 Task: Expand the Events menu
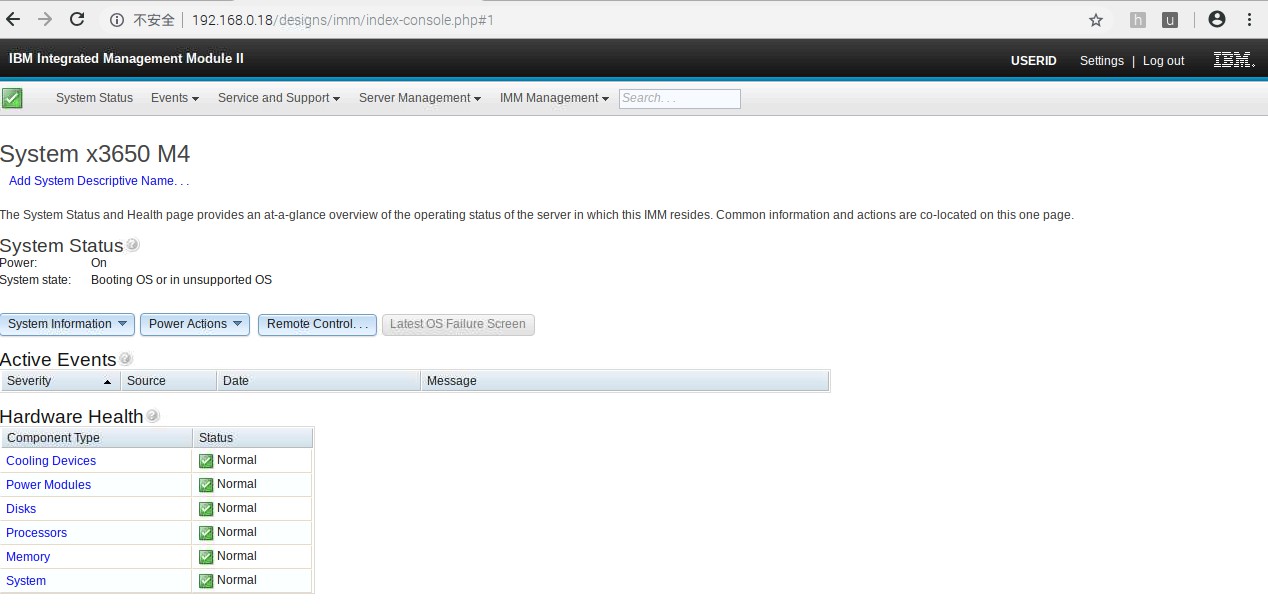tap(174, 97)
